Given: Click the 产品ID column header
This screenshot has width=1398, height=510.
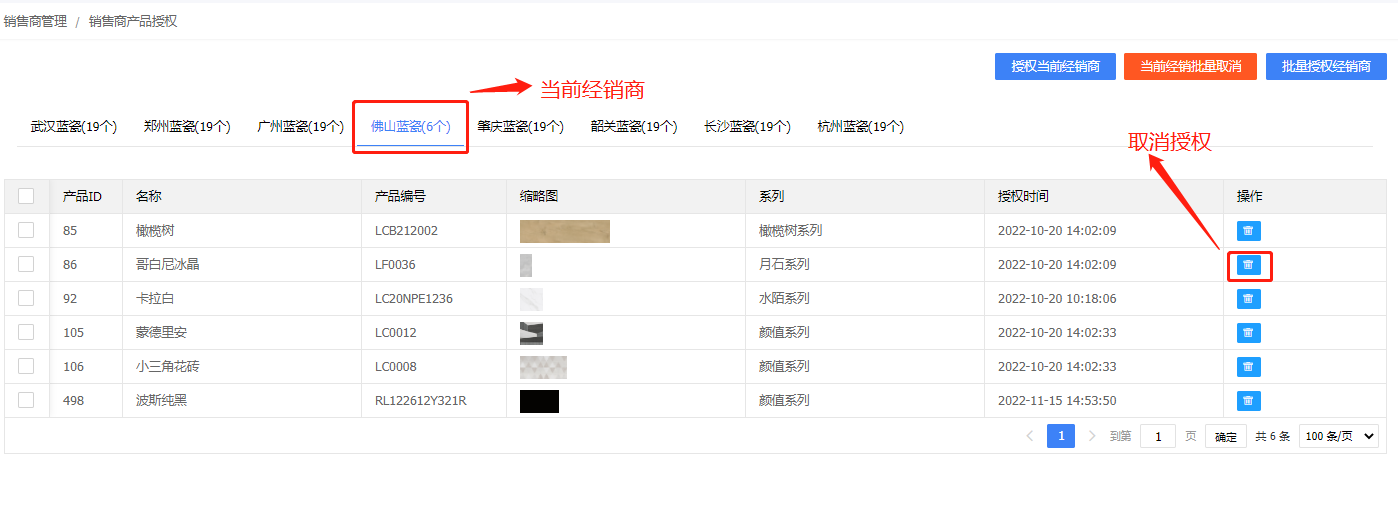Looking at the screenshot, I should (x=82, y=197).
